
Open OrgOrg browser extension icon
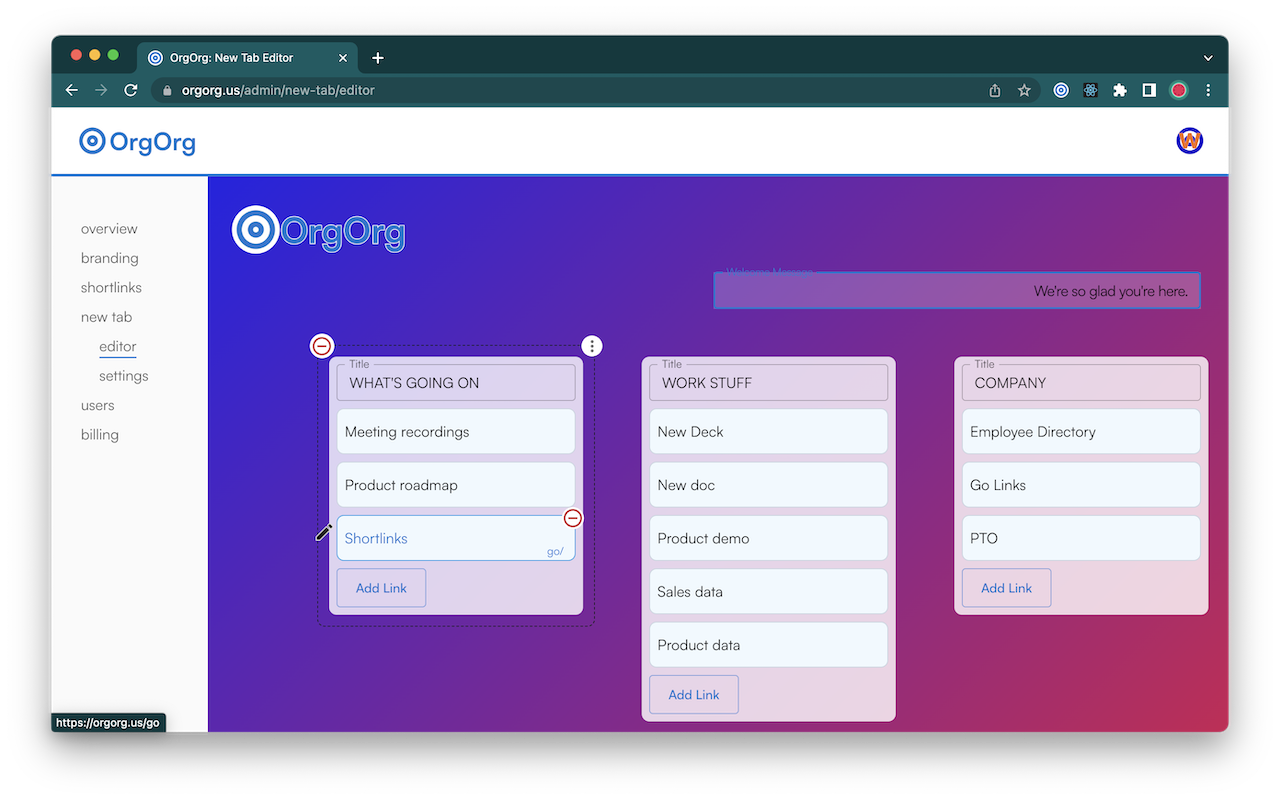click(1061, 90)
